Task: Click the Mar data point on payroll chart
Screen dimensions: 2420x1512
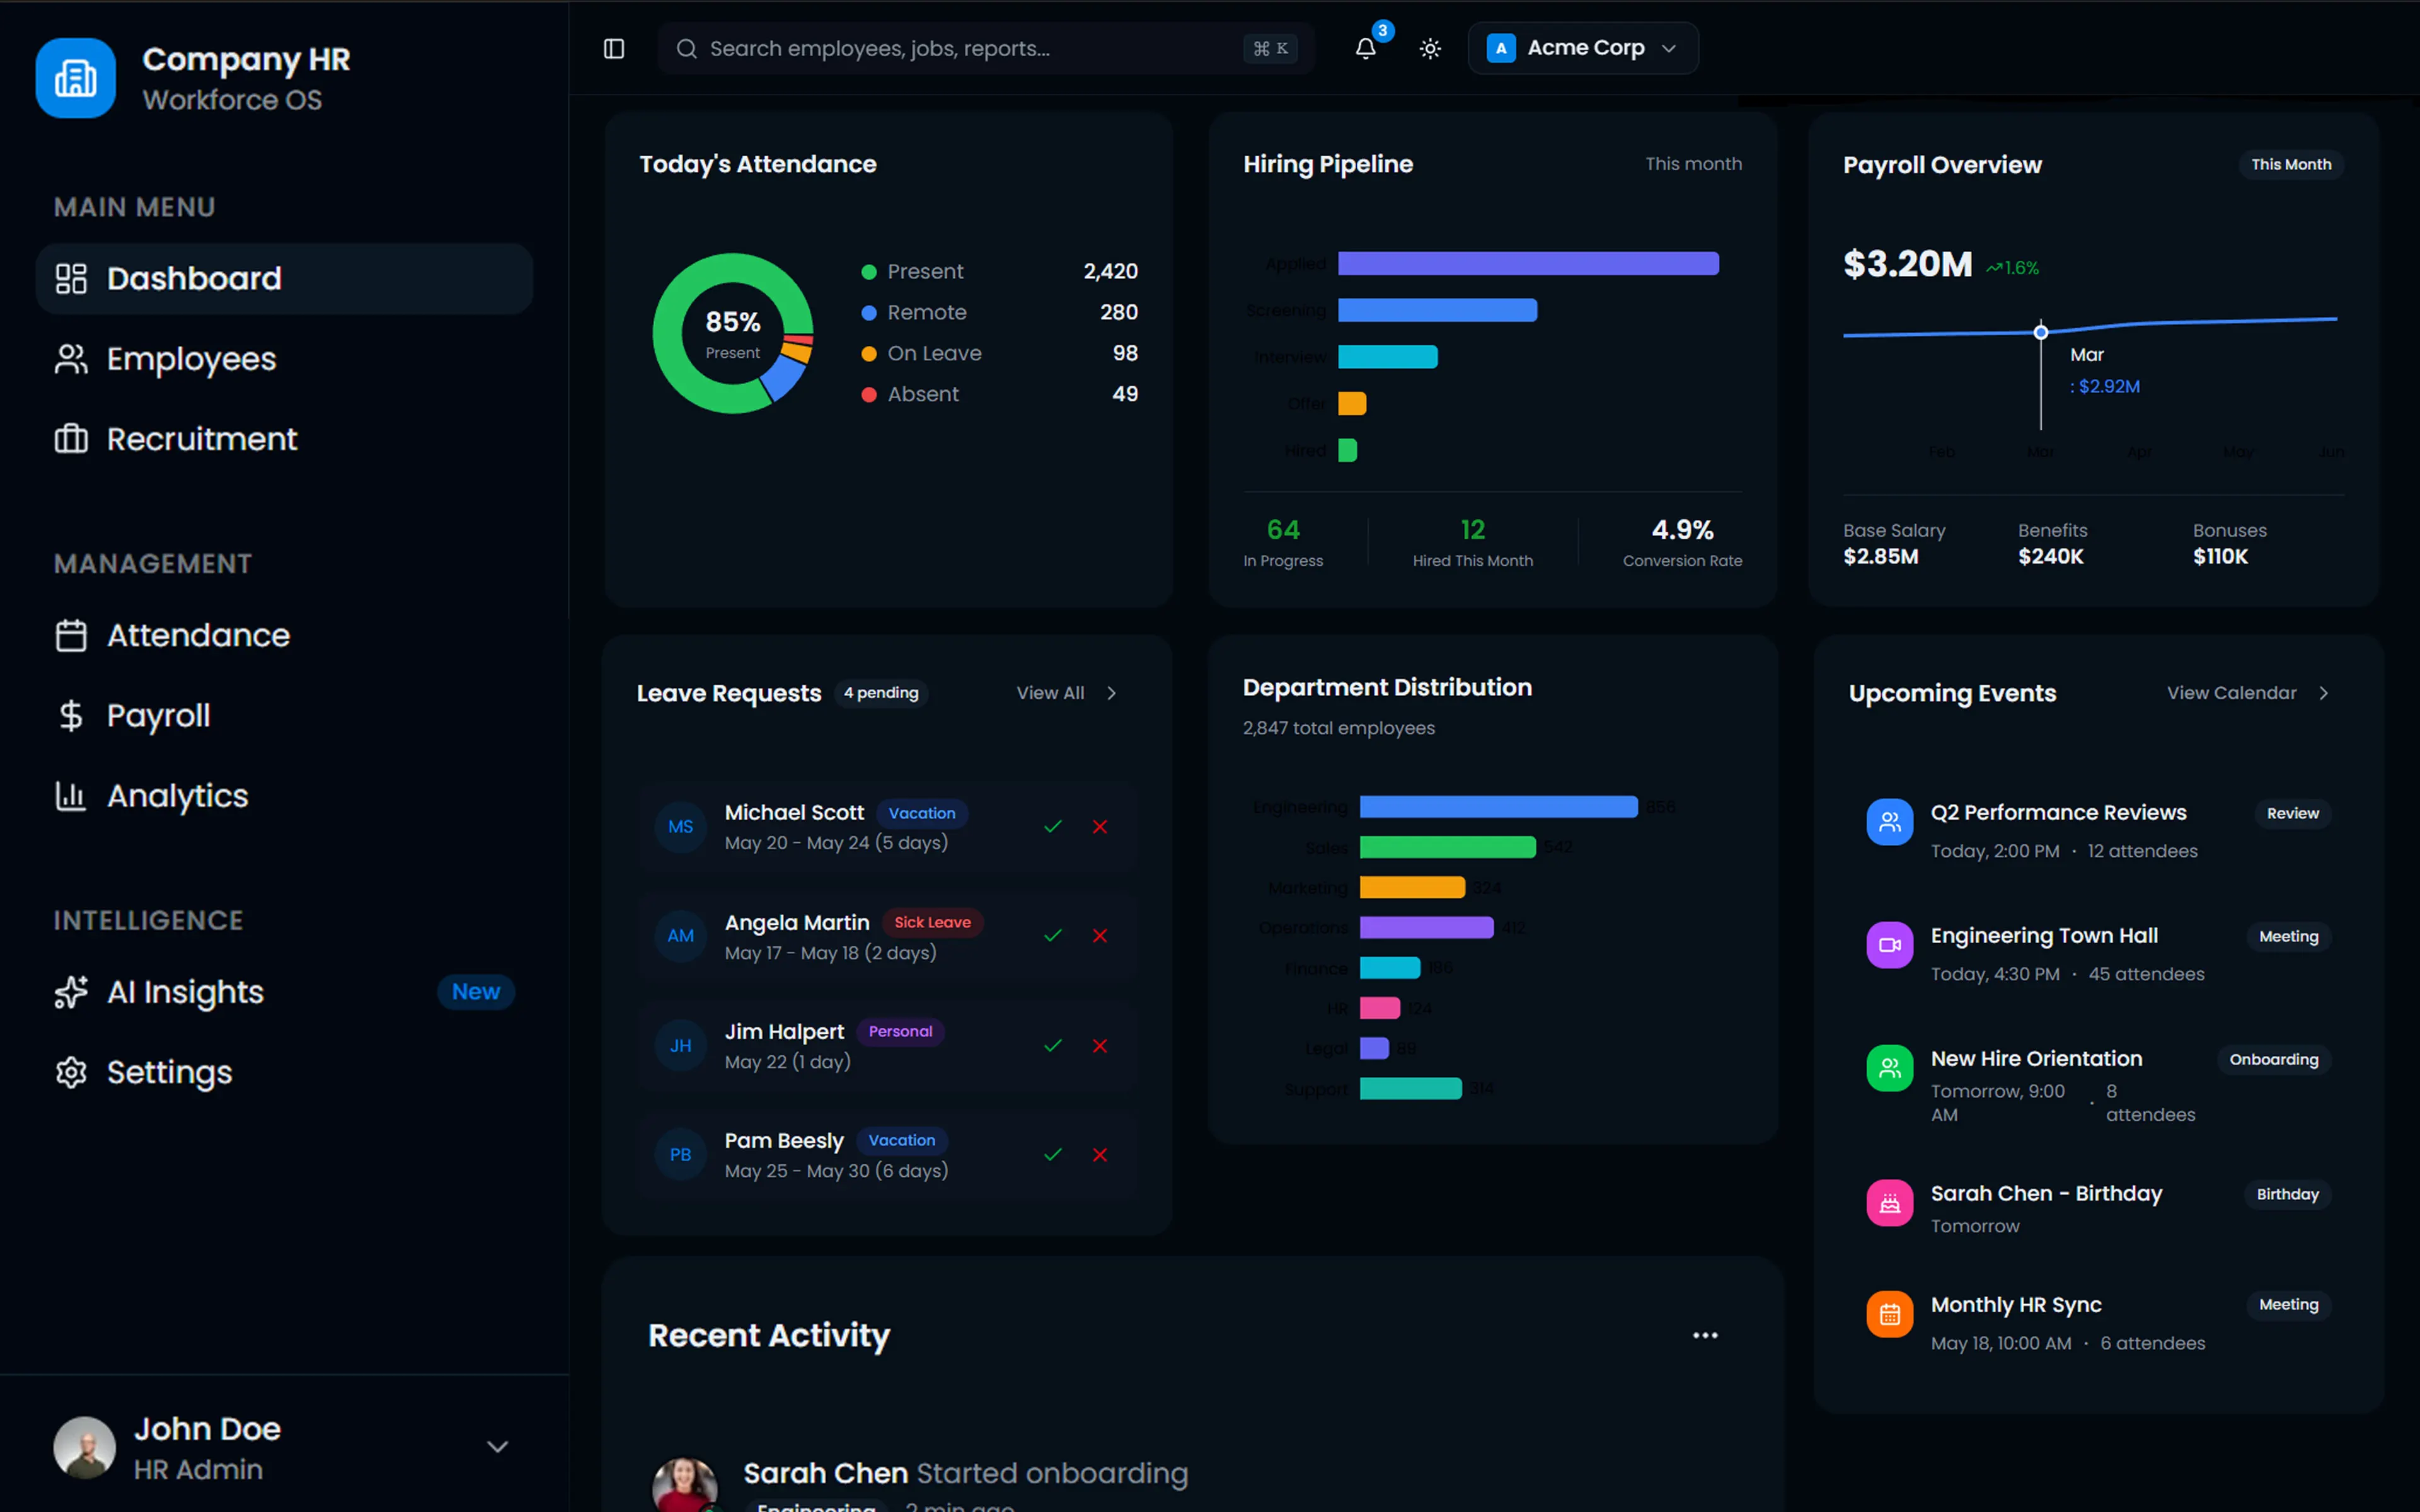Action: point(2041,332)
